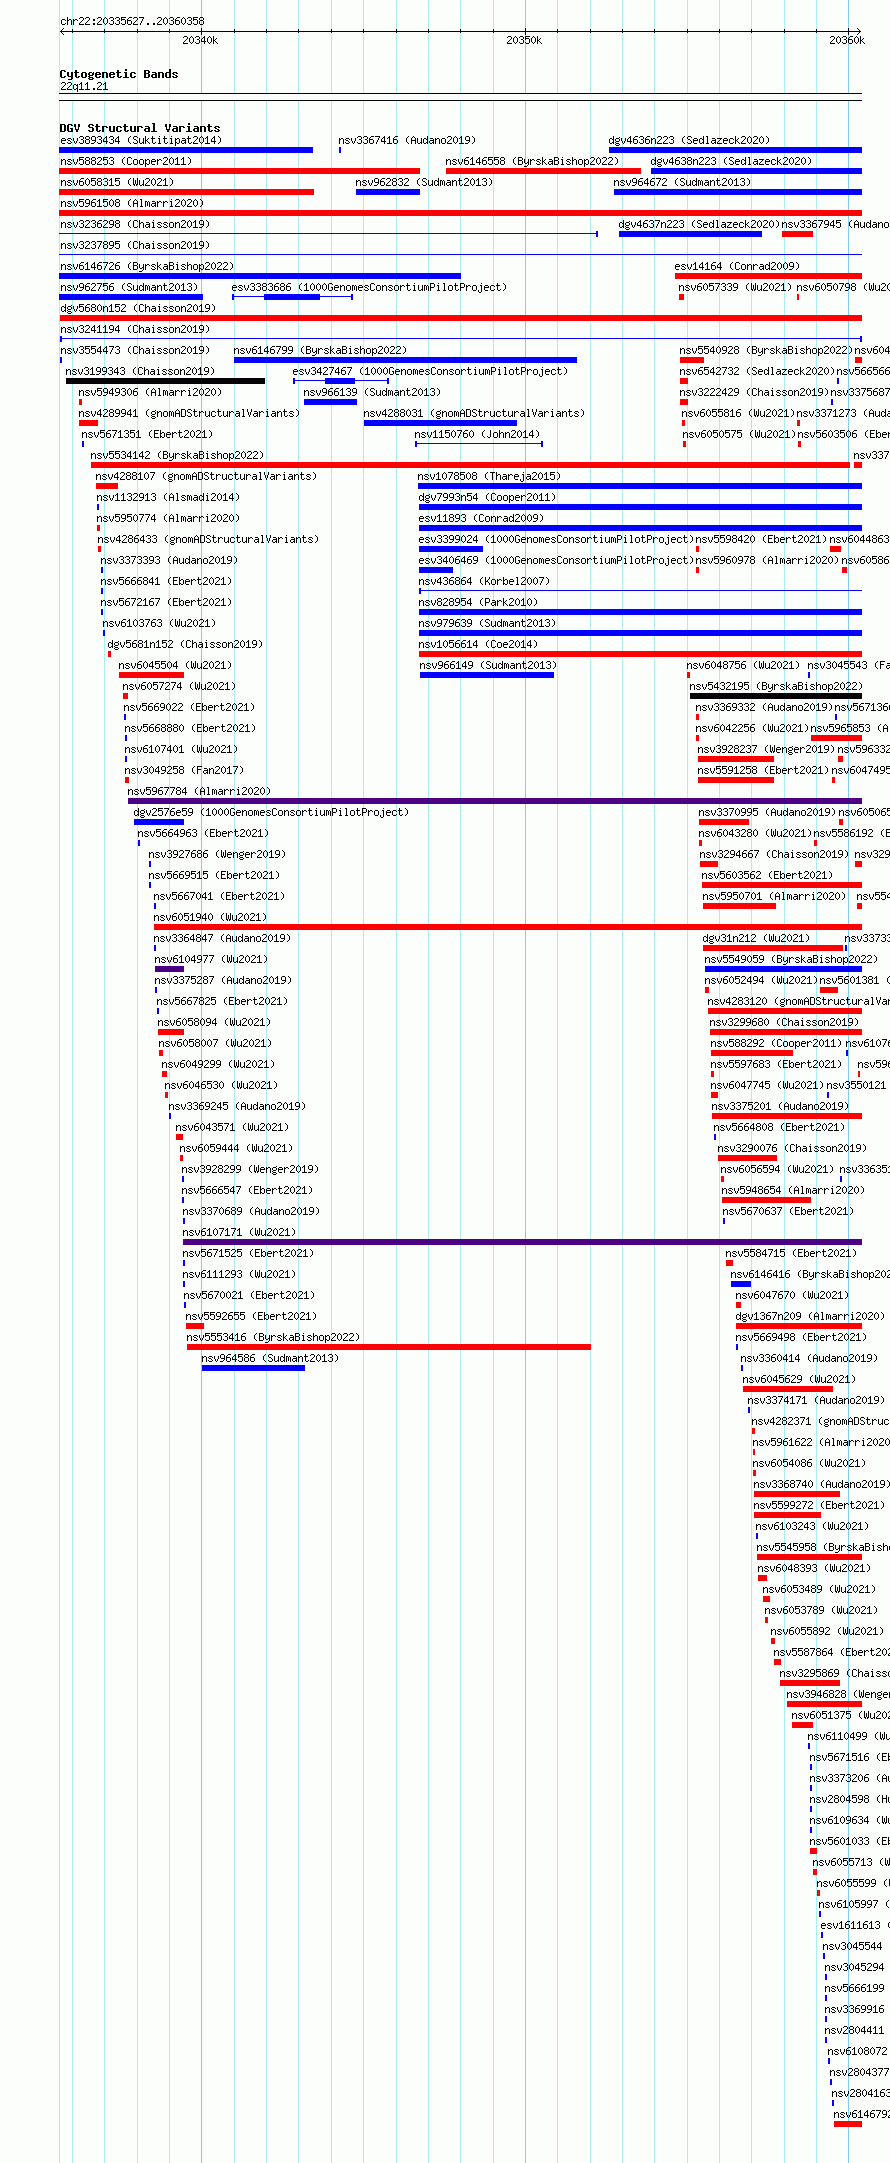Click nsv1150760 (John2014) label

pos(477,434)
